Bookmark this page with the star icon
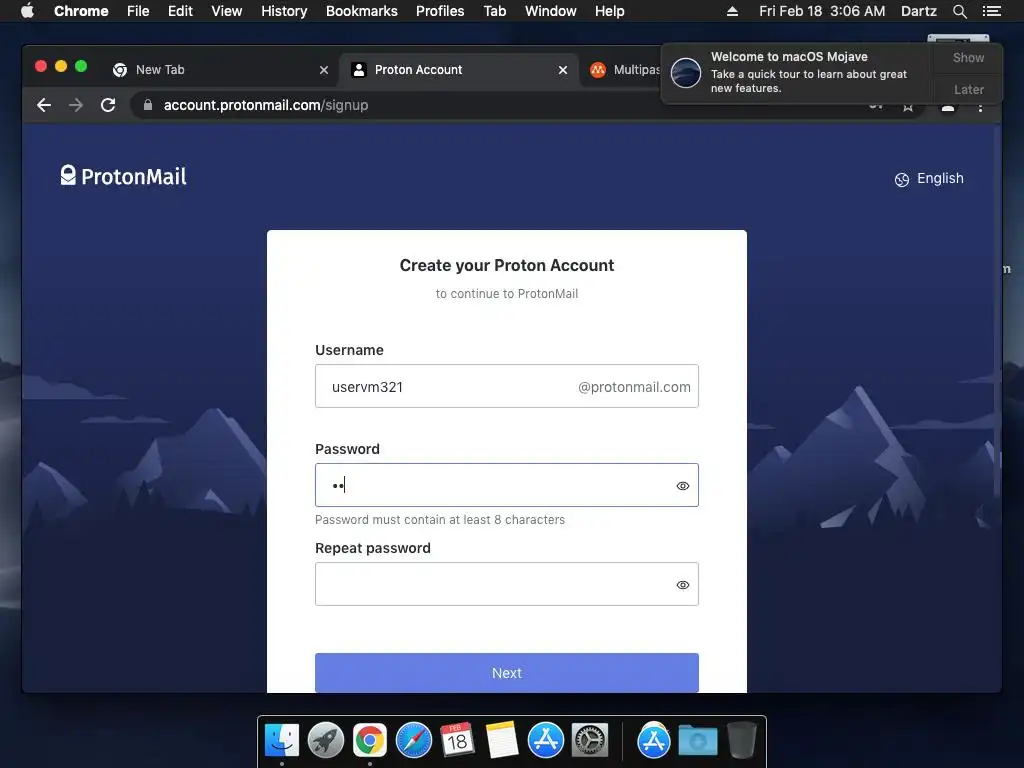 (908, 107)
